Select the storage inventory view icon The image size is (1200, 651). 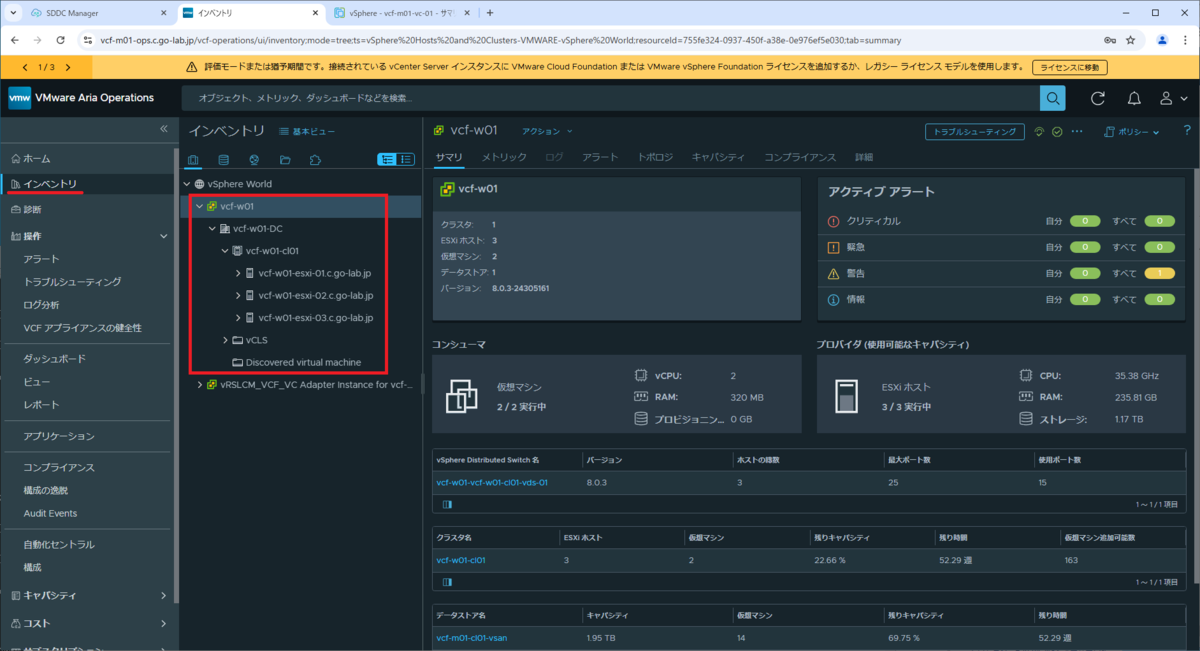tap(224, 160)
